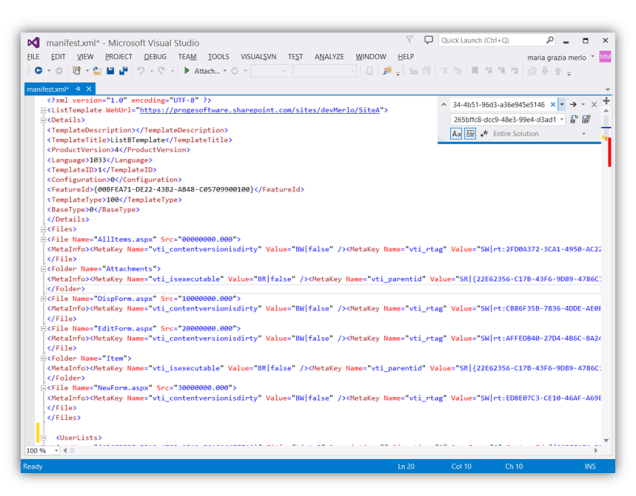Open the TOOLS menu
The width and height of the screenshot is (636, 496).
218,57
